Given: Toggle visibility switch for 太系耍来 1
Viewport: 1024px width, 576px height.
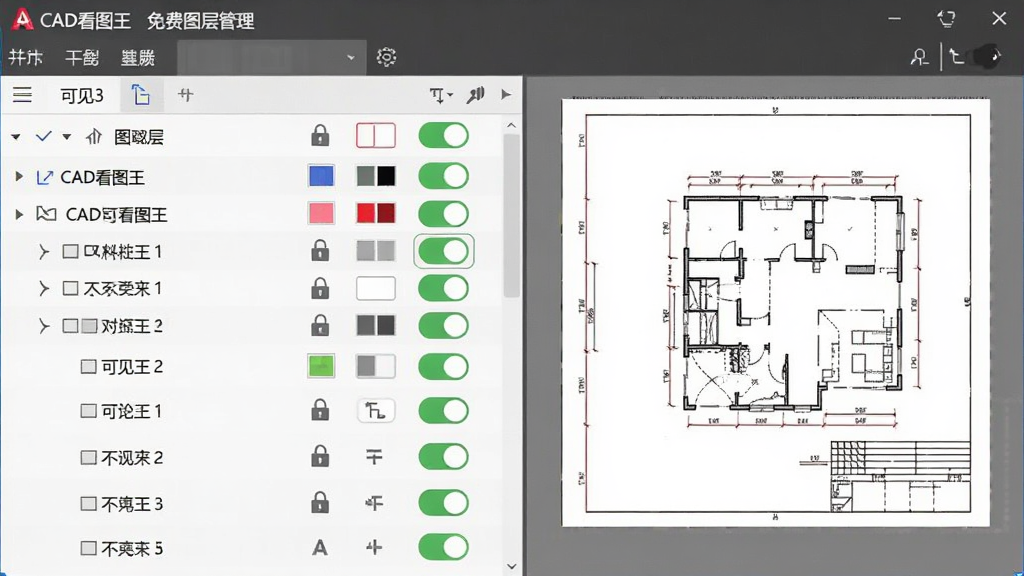Looking at the screenshot, I should (443, 288).
